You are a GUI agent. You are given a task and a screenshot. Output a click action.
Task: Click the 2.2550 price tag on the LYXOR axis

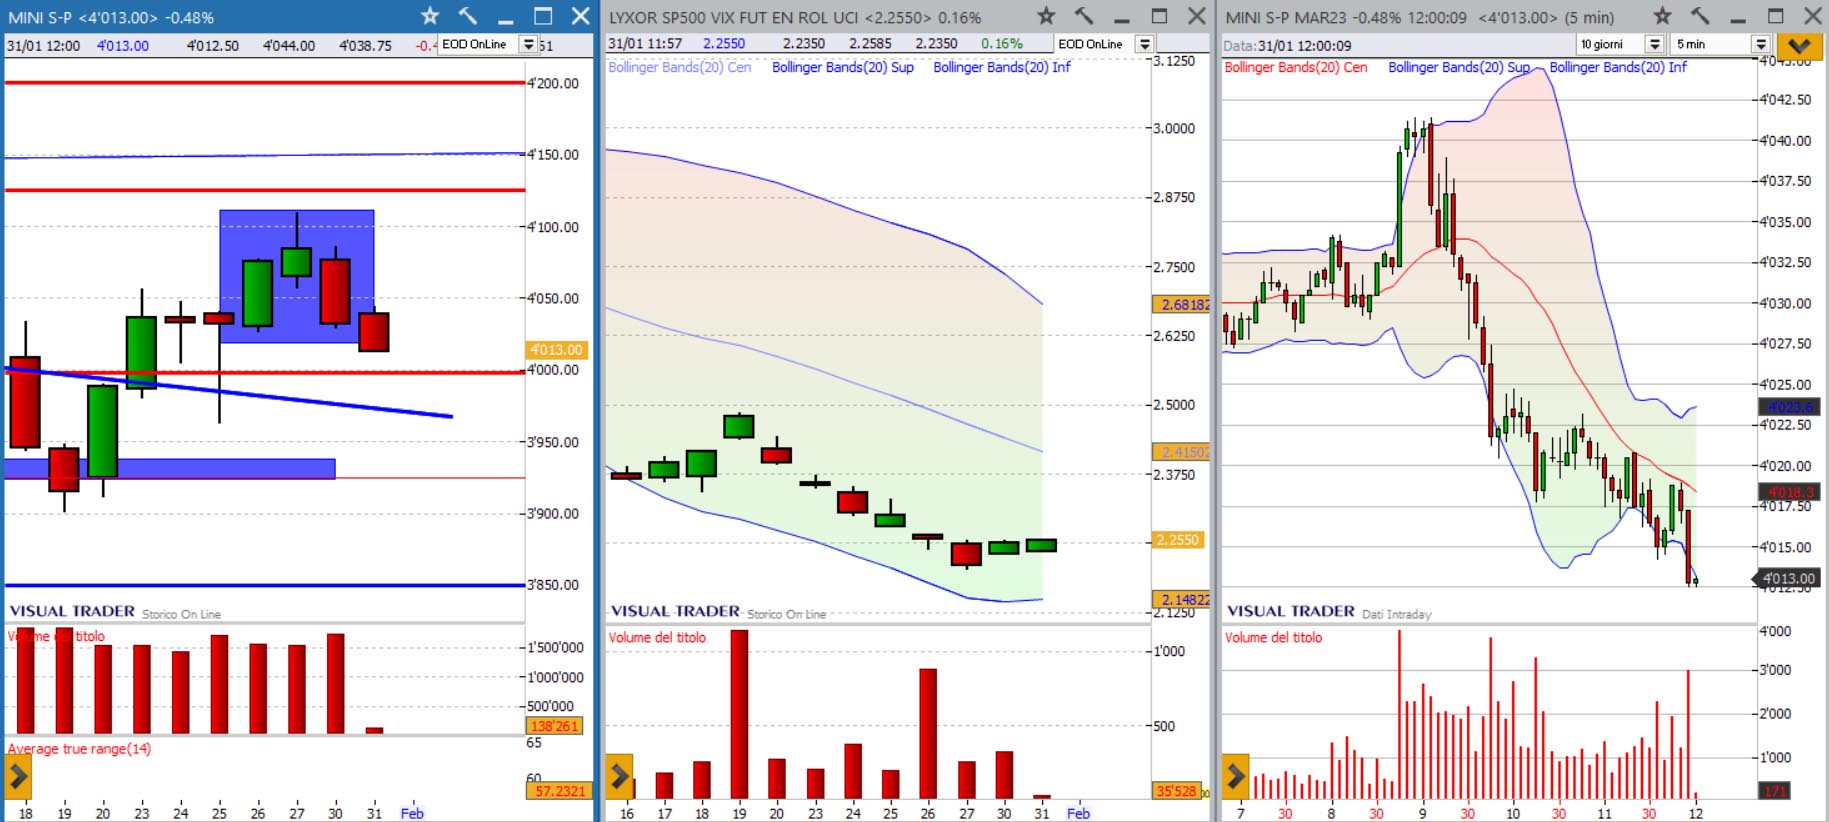[1178, 540]
